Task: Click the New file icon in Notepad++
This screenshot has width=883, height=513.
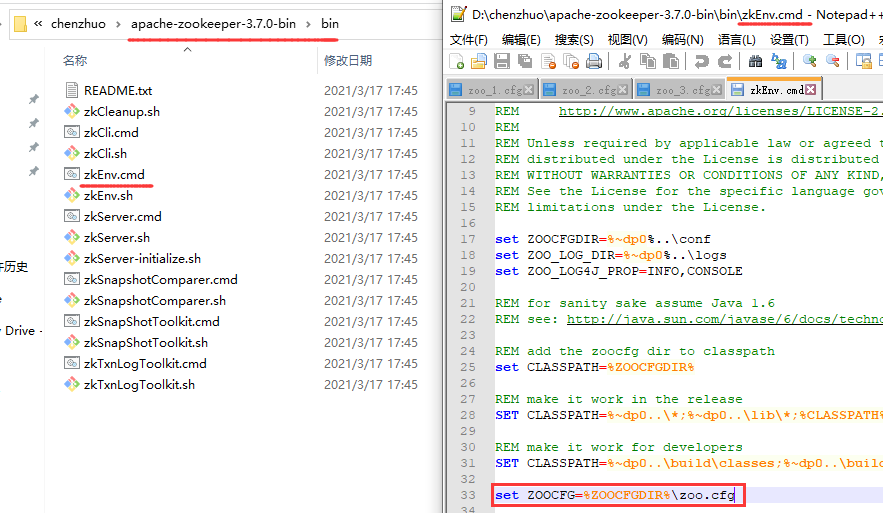Action: tap(457, 63)
